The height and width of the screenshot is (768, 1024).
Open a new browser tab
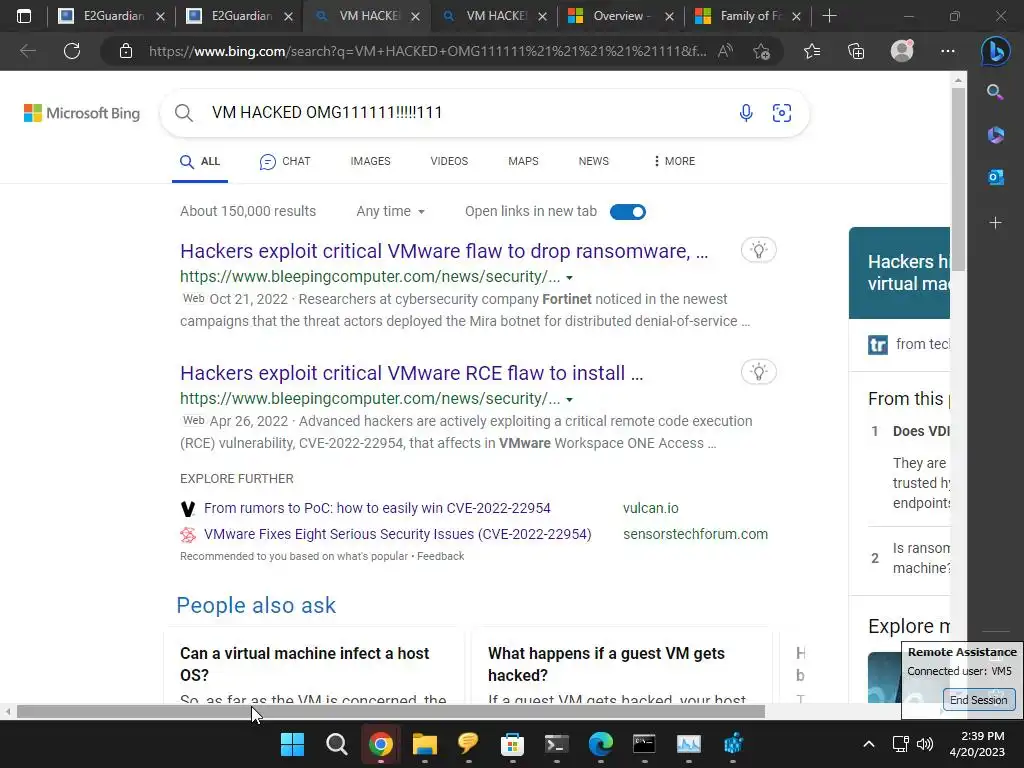coord(829,16)
